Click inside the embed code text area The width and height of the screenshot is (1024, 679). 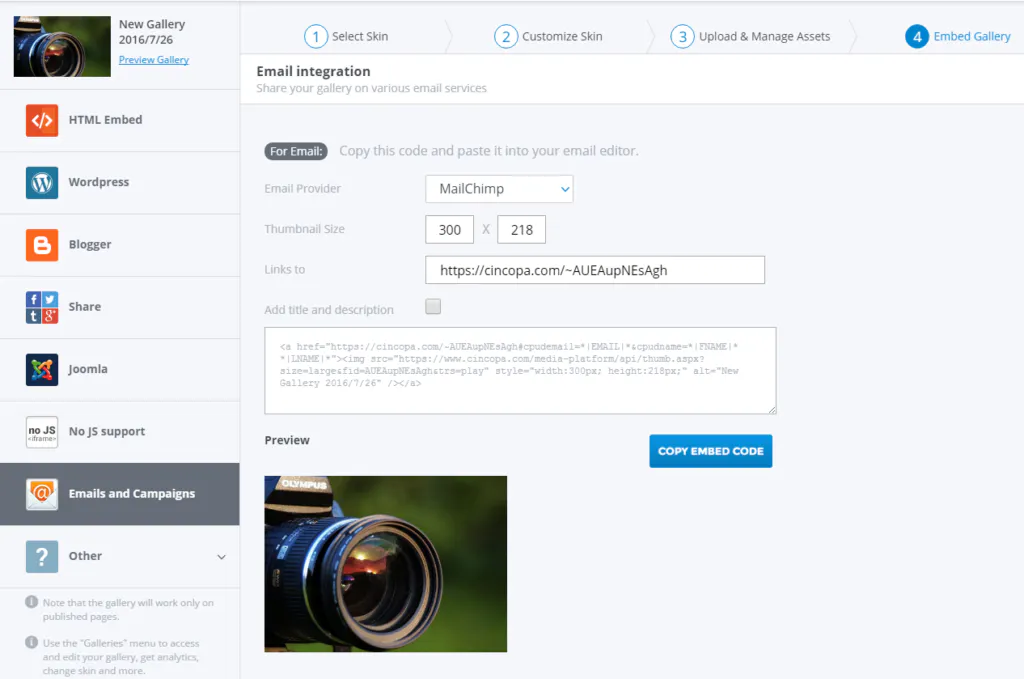pos(520,371)
